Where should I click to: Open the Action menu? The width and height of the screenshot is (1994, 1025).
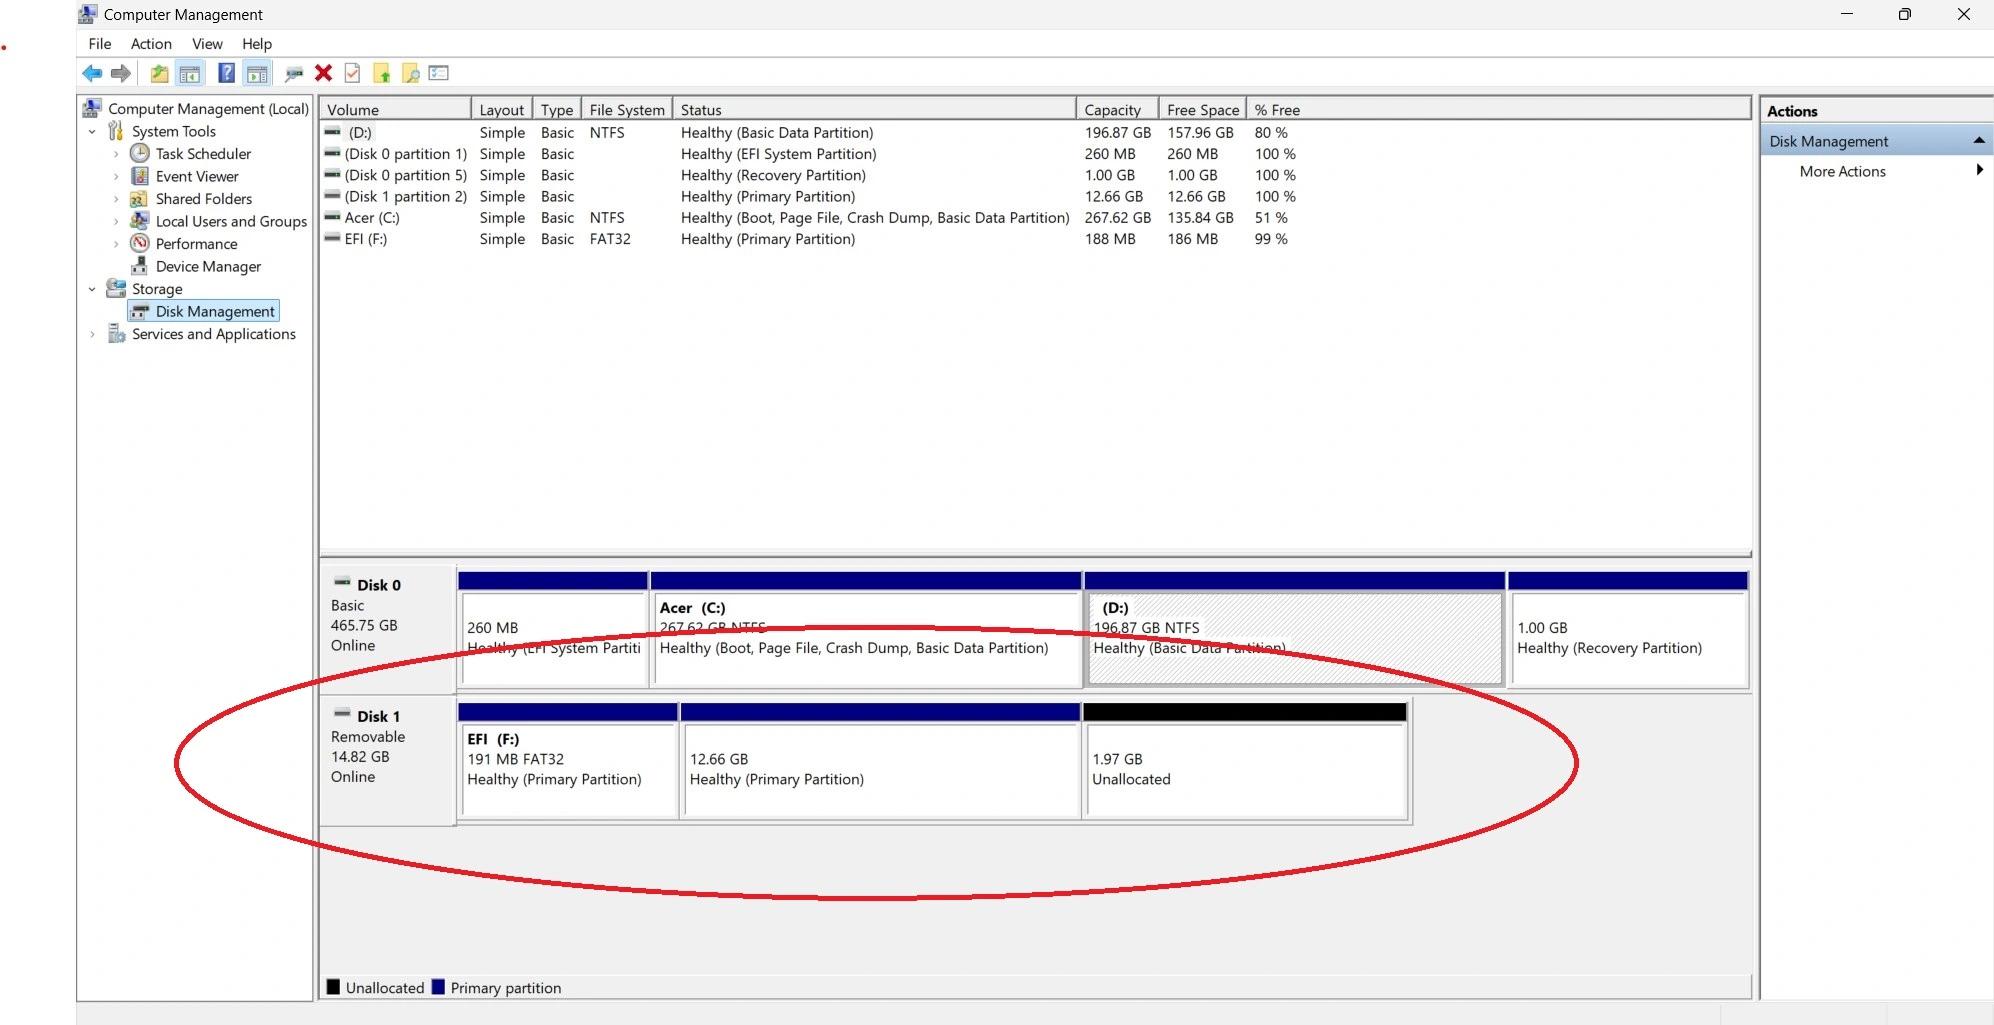tap(151, 44)
